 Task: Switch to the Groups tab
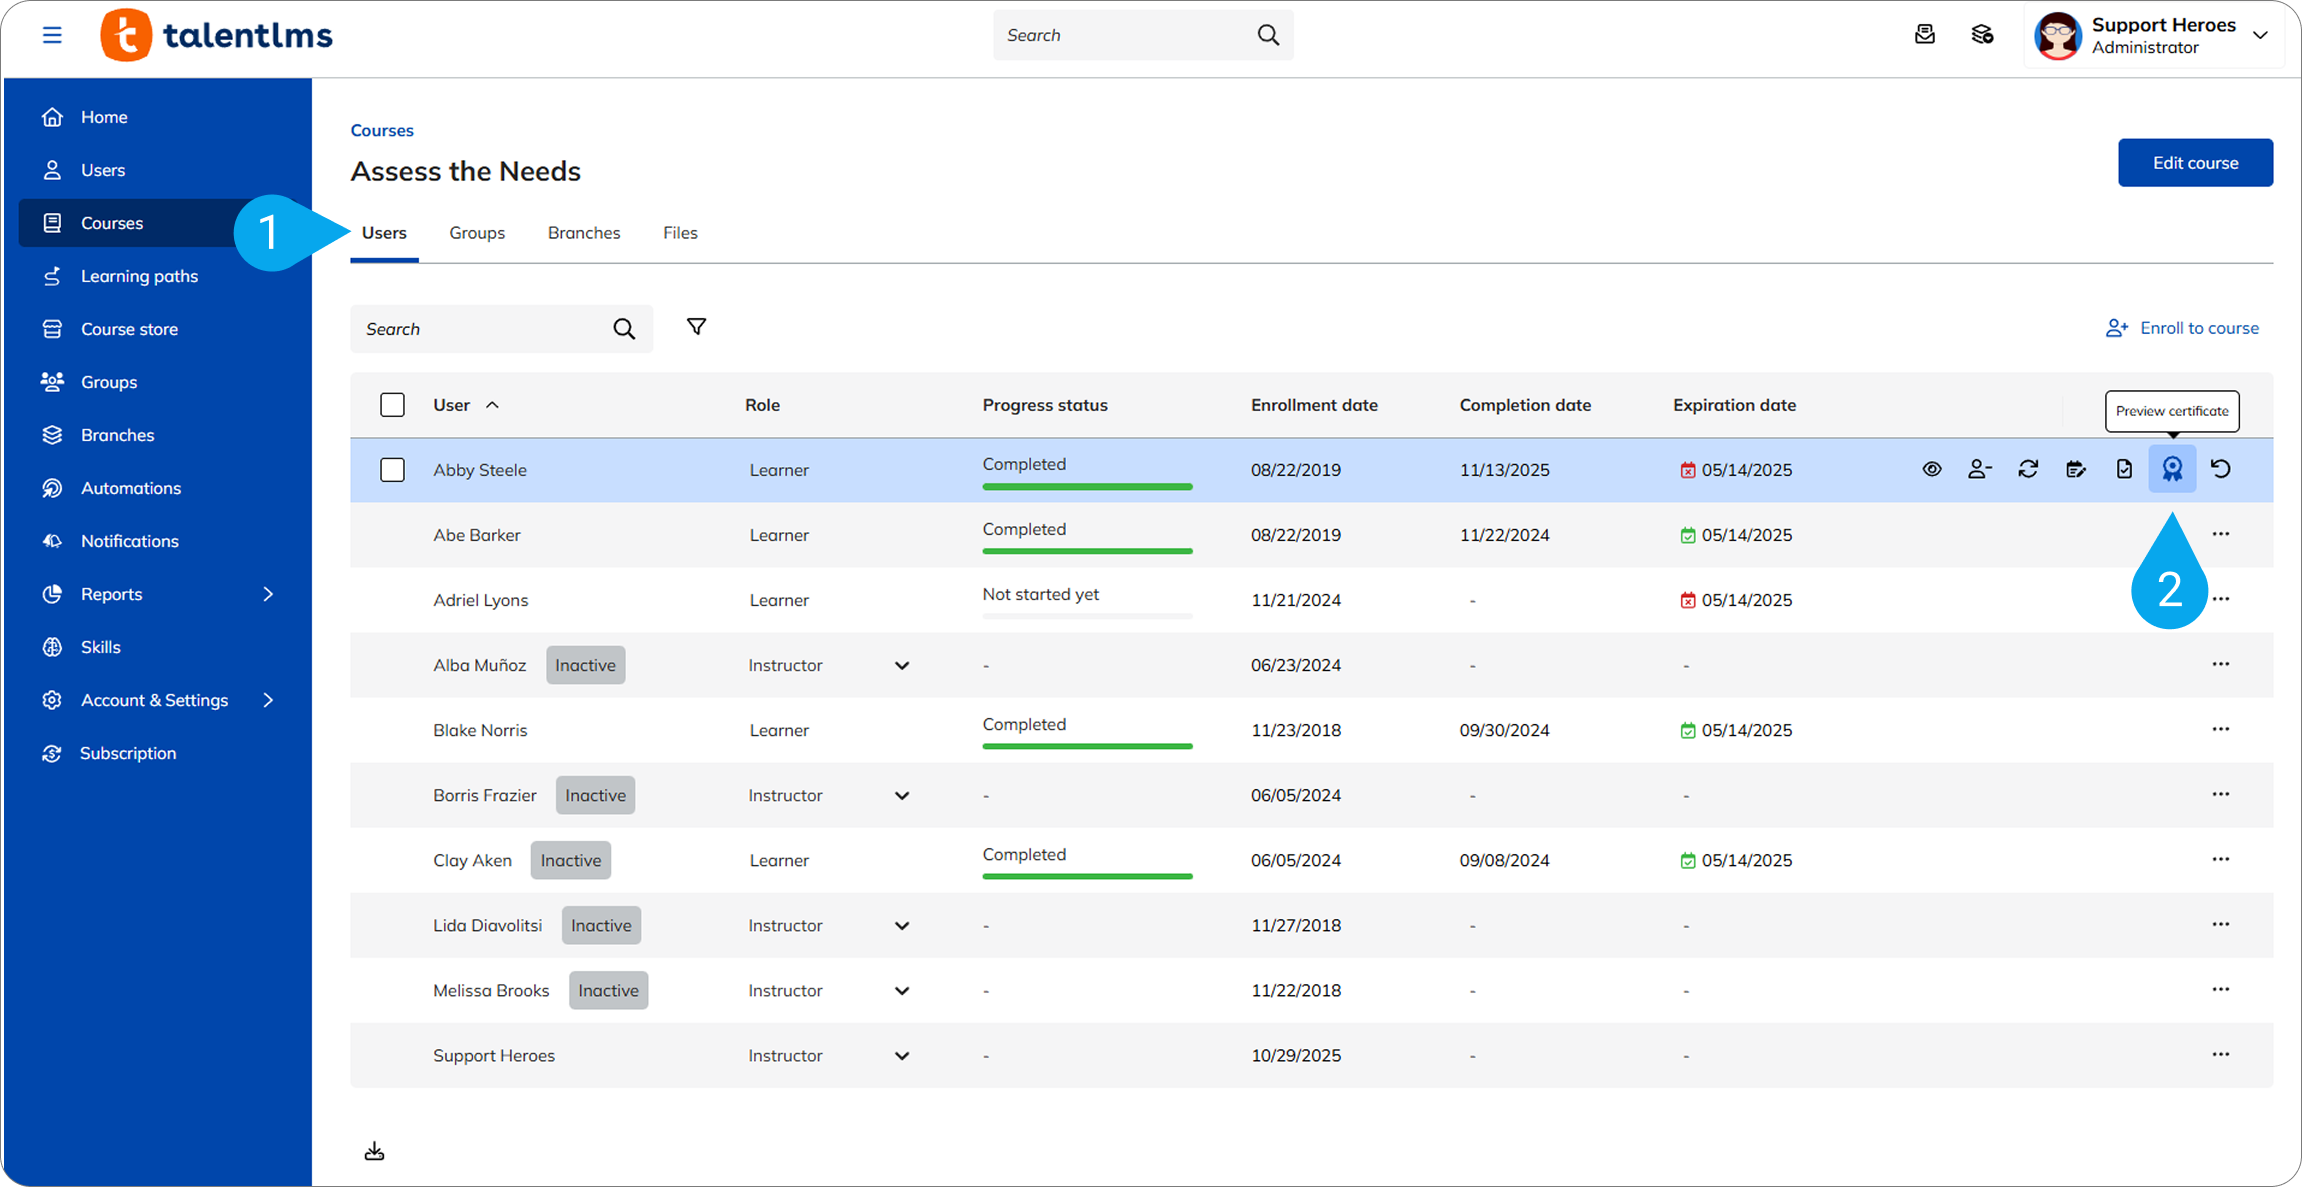477,233
